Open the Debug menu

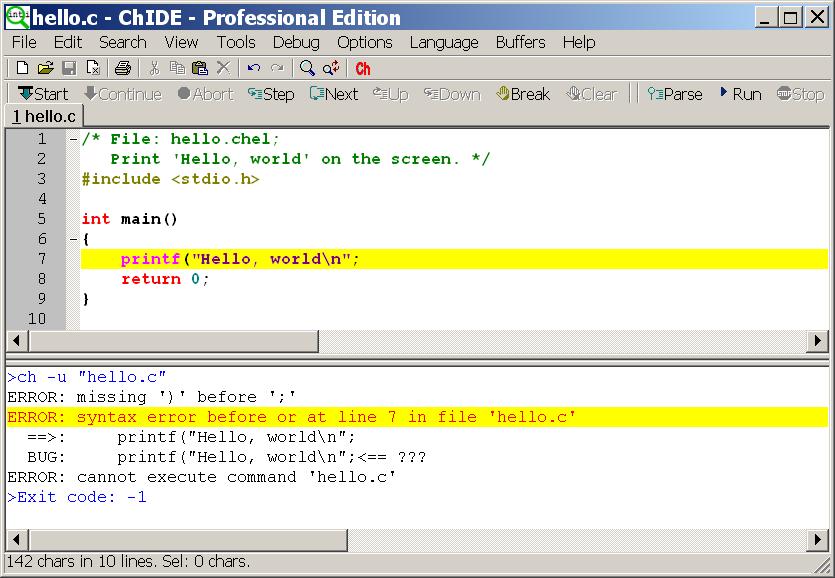pyautogui.click(x=296, y=42)
